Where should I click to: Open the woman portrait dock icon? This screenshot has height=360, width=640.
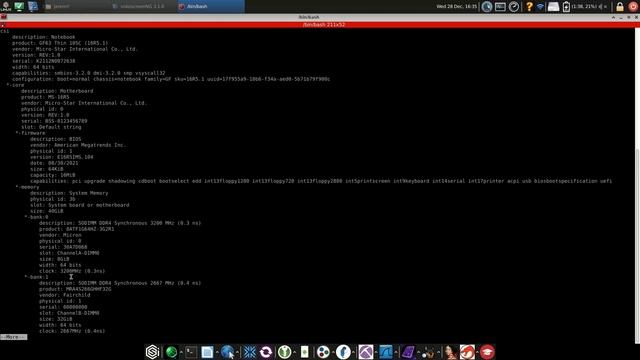click(x=451, y=352)
